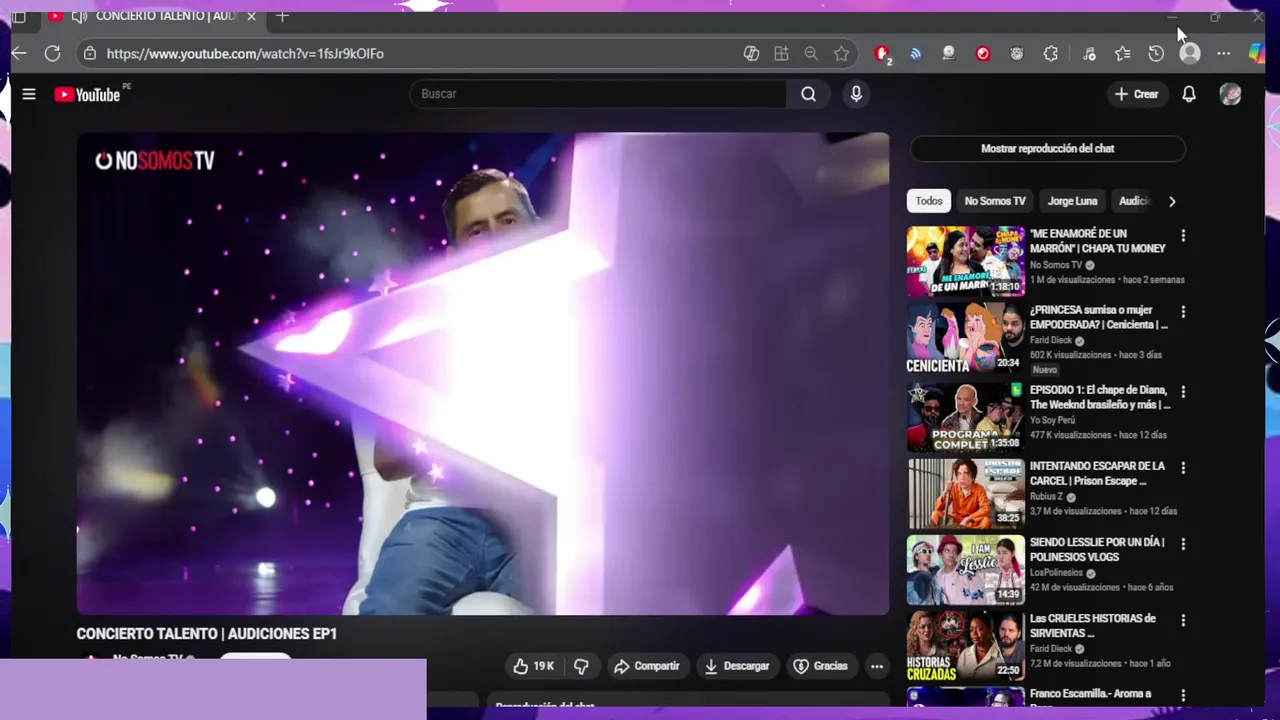Open the YouTube account avatar menu

pos(1230,94)
